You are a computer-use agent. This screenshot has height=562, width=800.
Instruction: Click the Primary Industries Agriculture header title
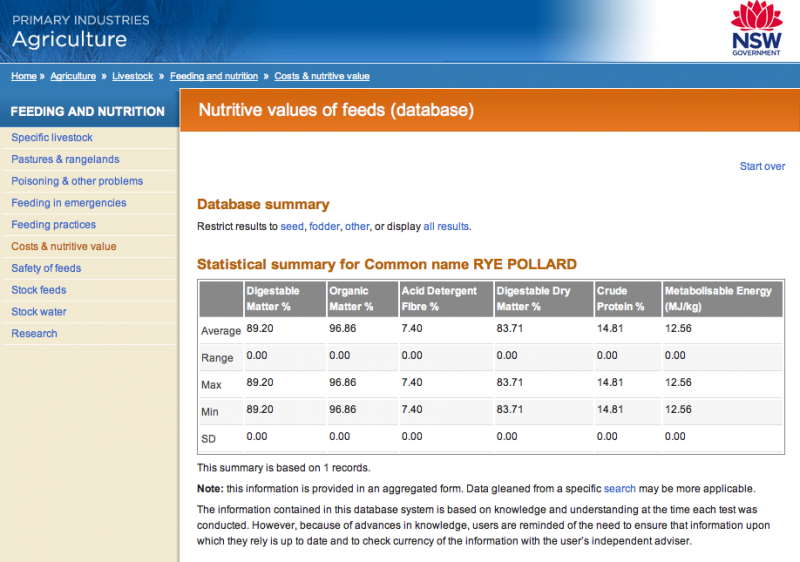click(80, 32)
